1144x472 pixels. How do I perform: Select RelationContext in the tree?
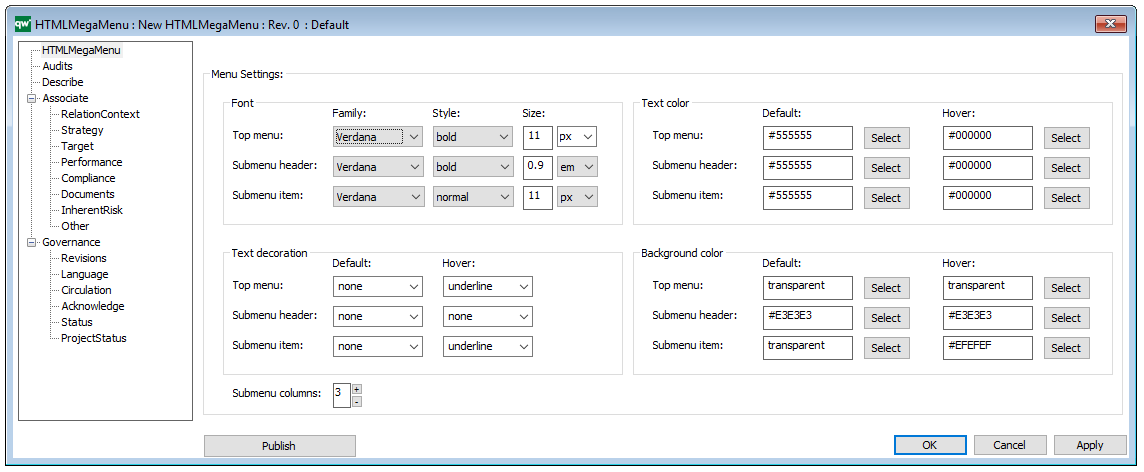(100, 114)
